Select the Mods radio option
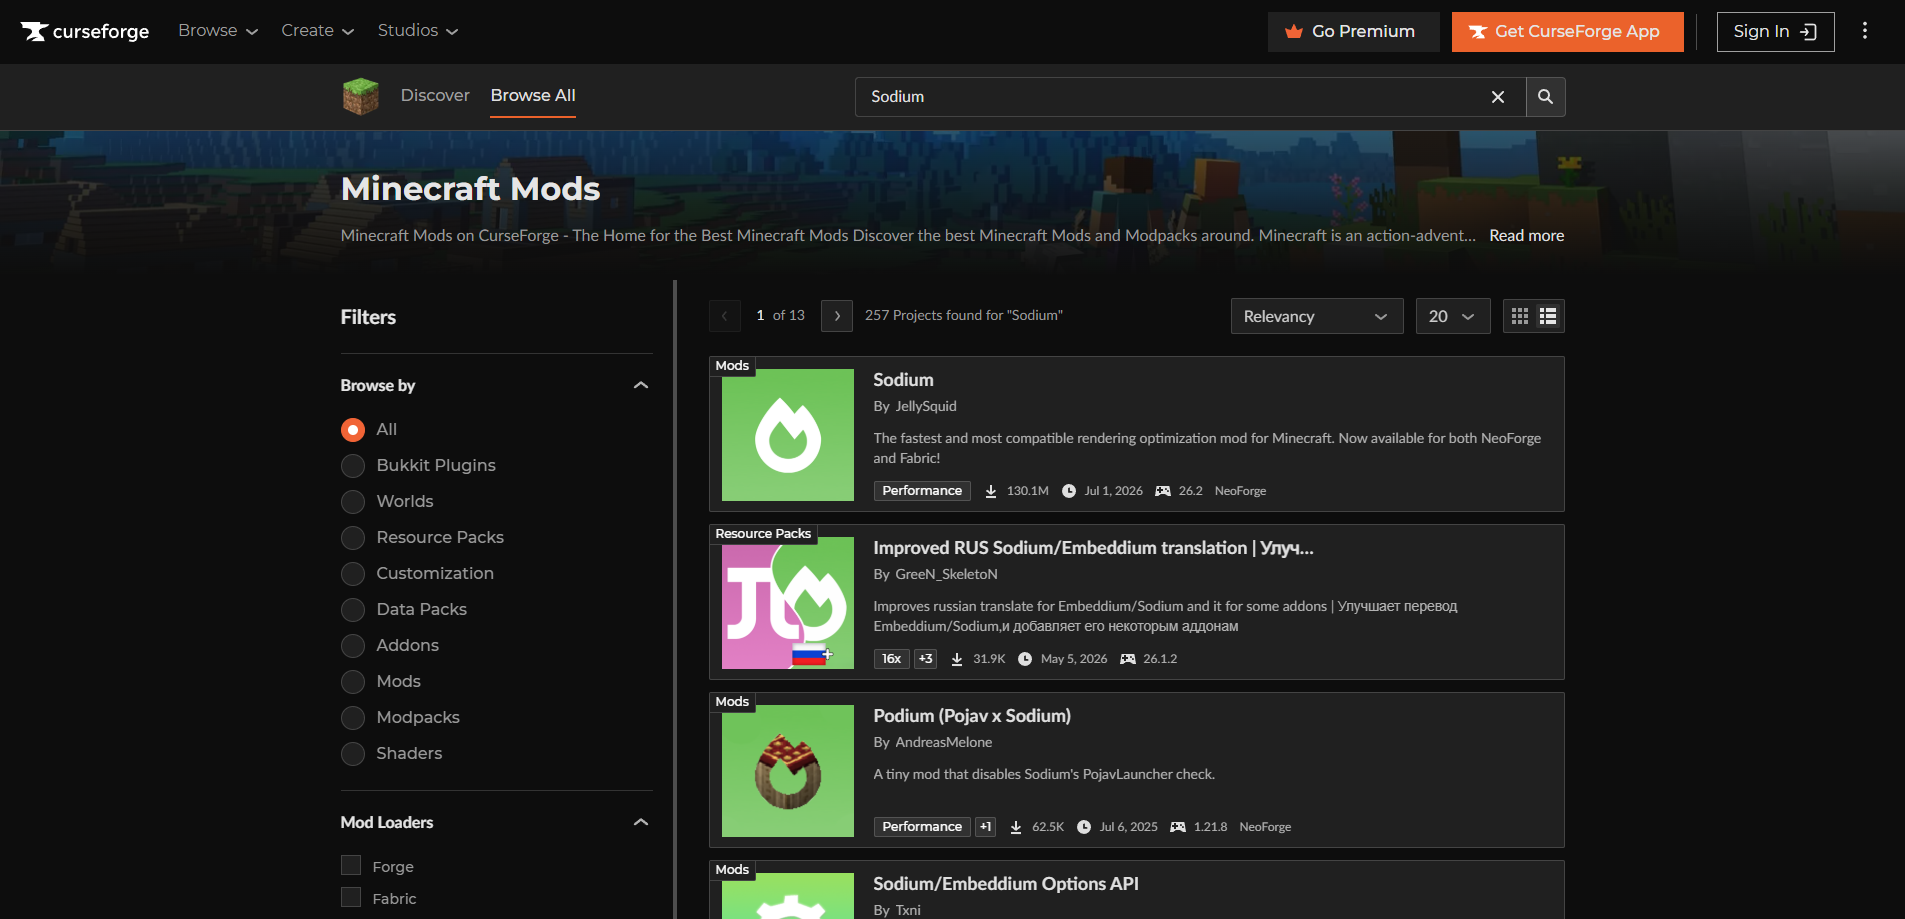Viewport: 1905px width, 919px height. click(x=353, y=682)
